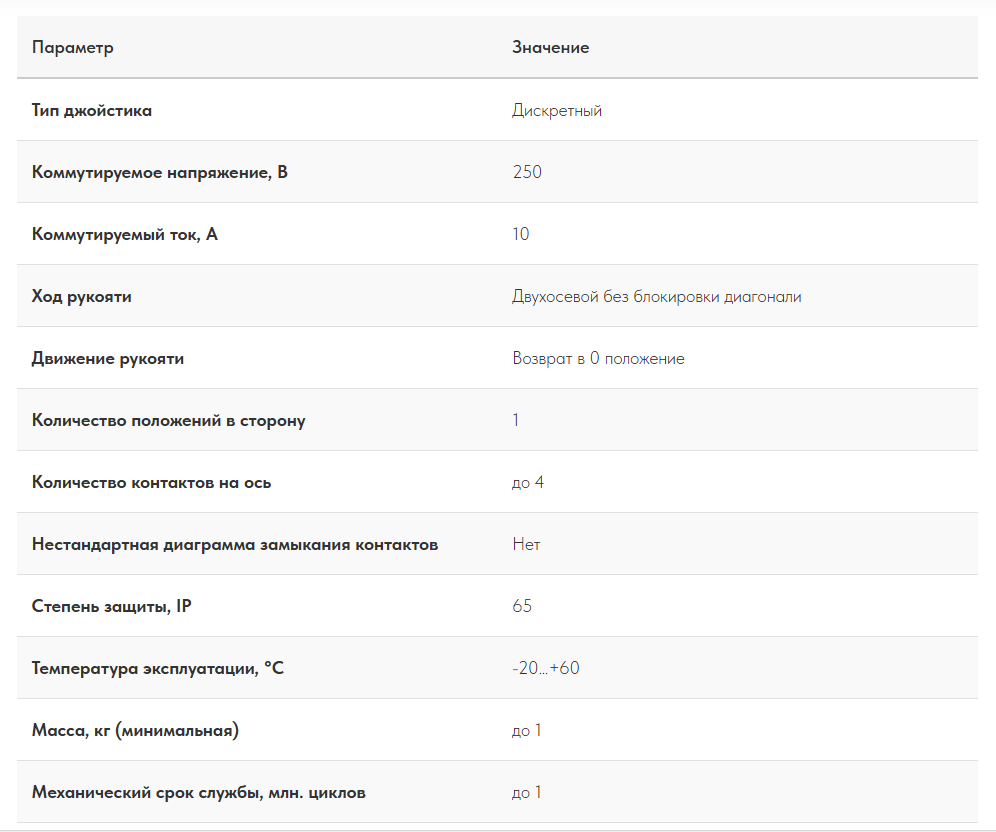Click the "Параметр" column header
996x832 pixels.
tap(73, 48)
